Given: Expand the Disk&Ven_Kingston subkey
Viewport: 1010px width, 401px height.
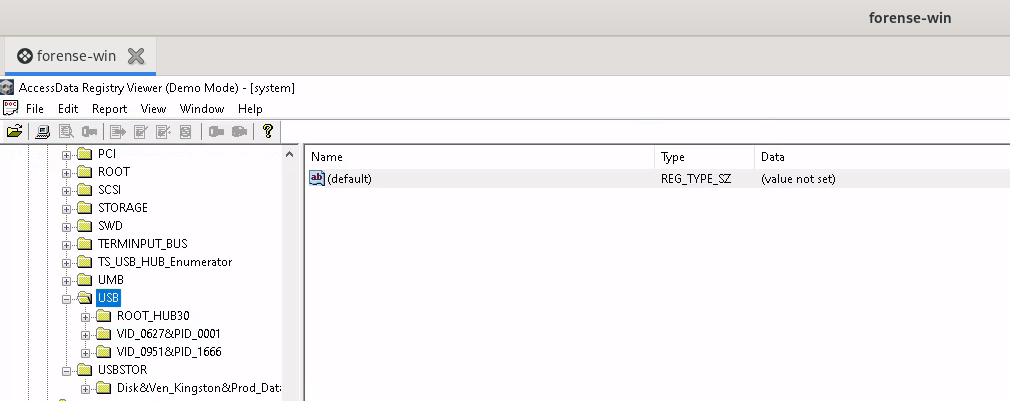Looking at the screenshot, I should click(85, 389).
